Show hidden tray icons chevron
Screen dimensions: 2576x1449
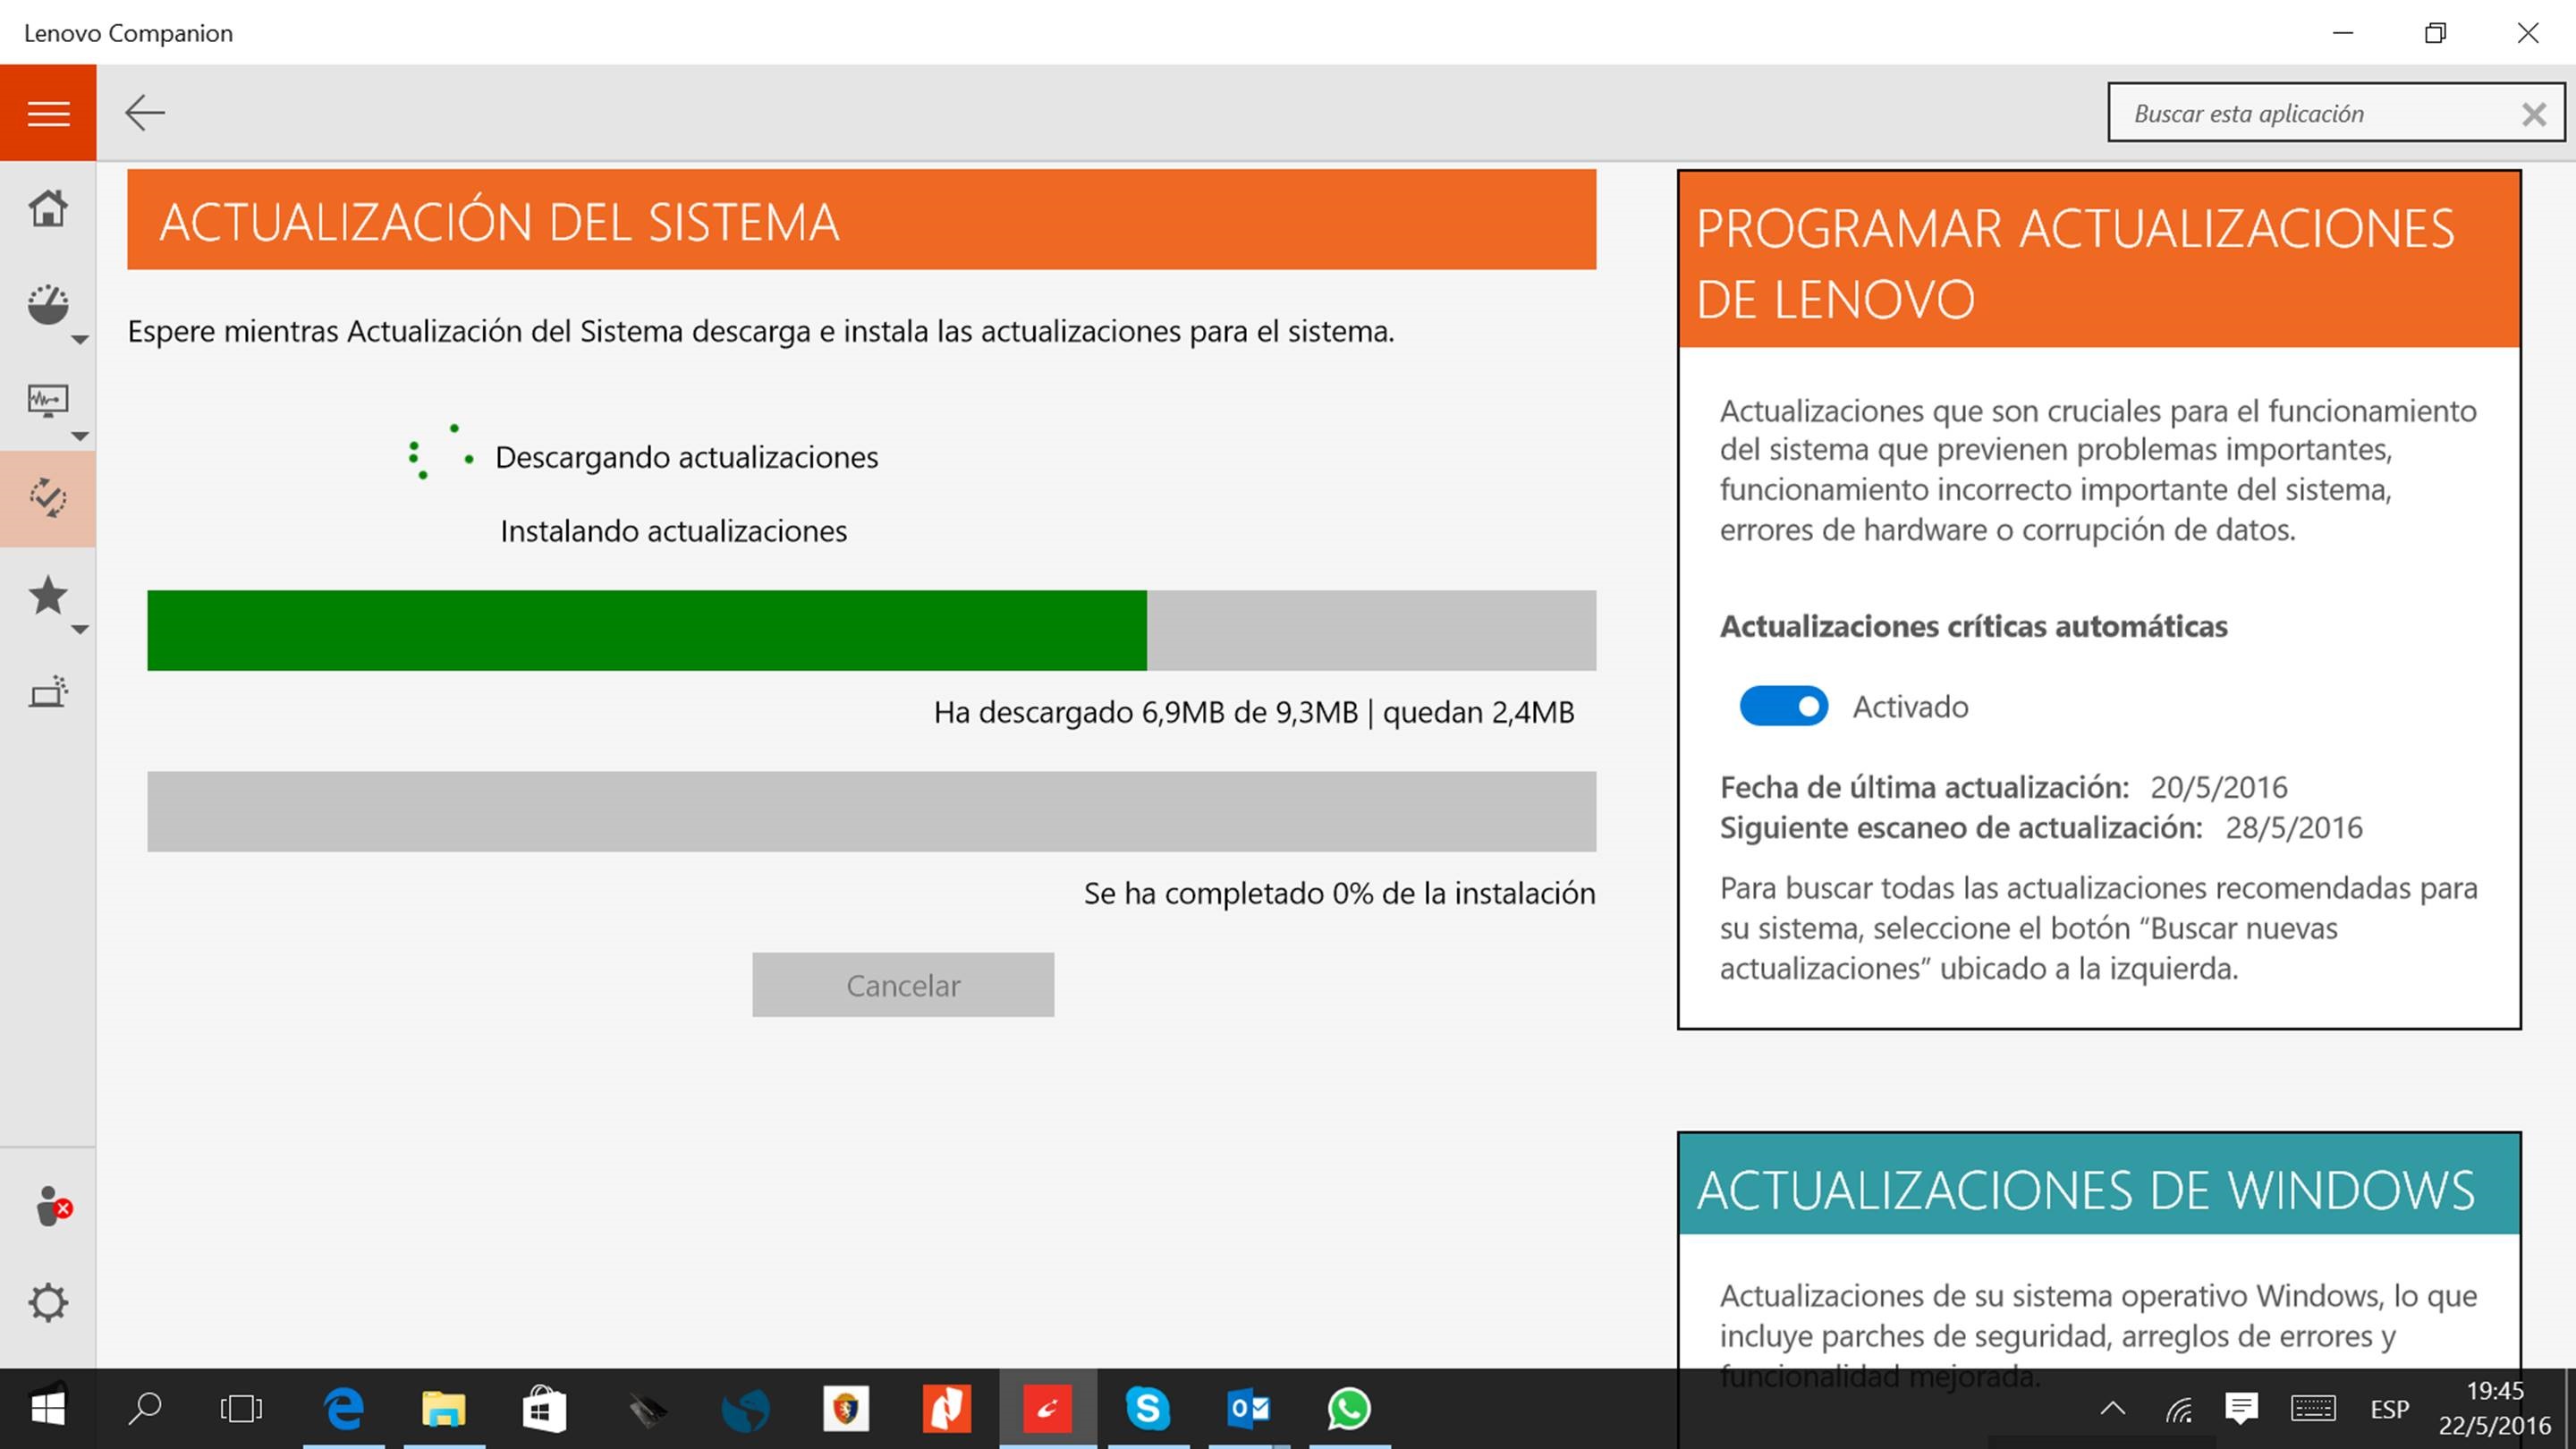pyautogui.click(x=2113, y=1409)
